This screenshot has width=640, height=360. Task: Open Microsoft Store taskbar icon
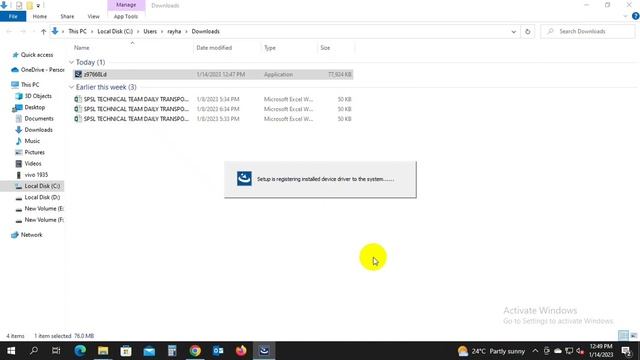[x=126, y=351]
